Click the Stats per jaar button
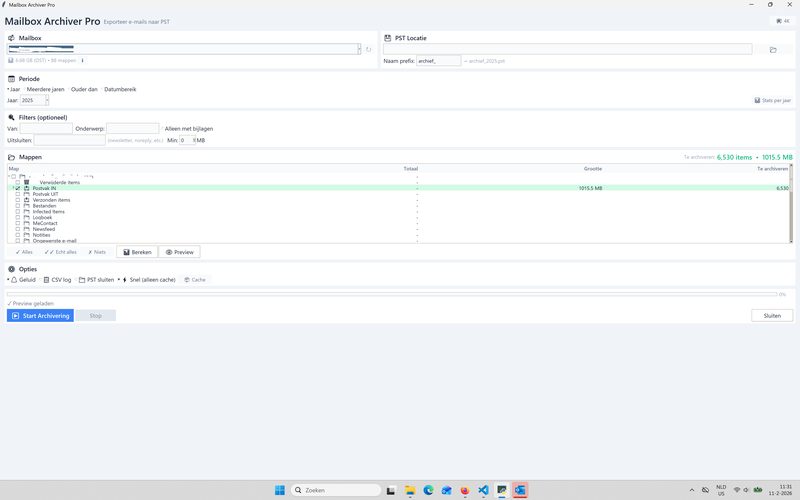The height and width of the screenshot is (500, 800). pyautogui.click(x=772, y=101)
